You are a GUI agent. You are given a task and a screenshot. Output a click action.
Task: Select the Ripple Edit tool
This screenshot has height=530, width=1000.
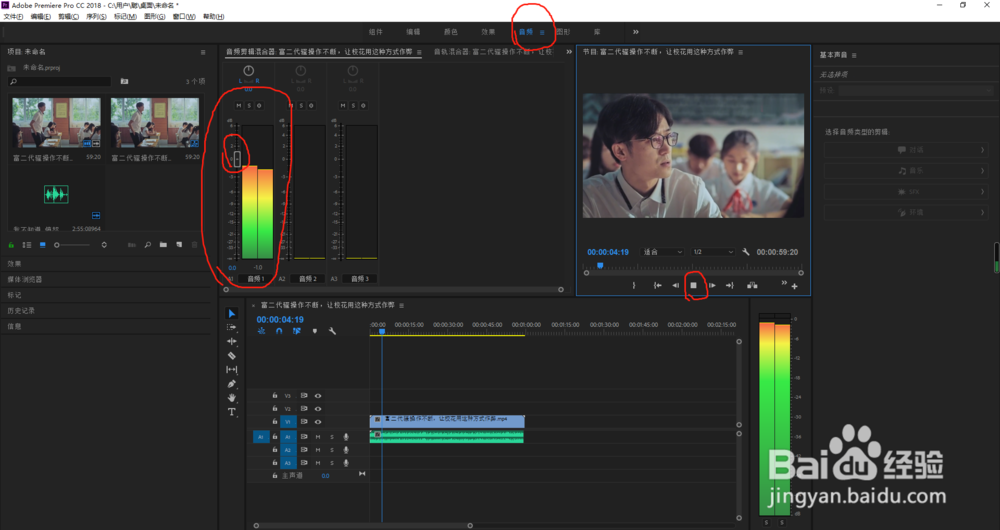coord(232,341)
